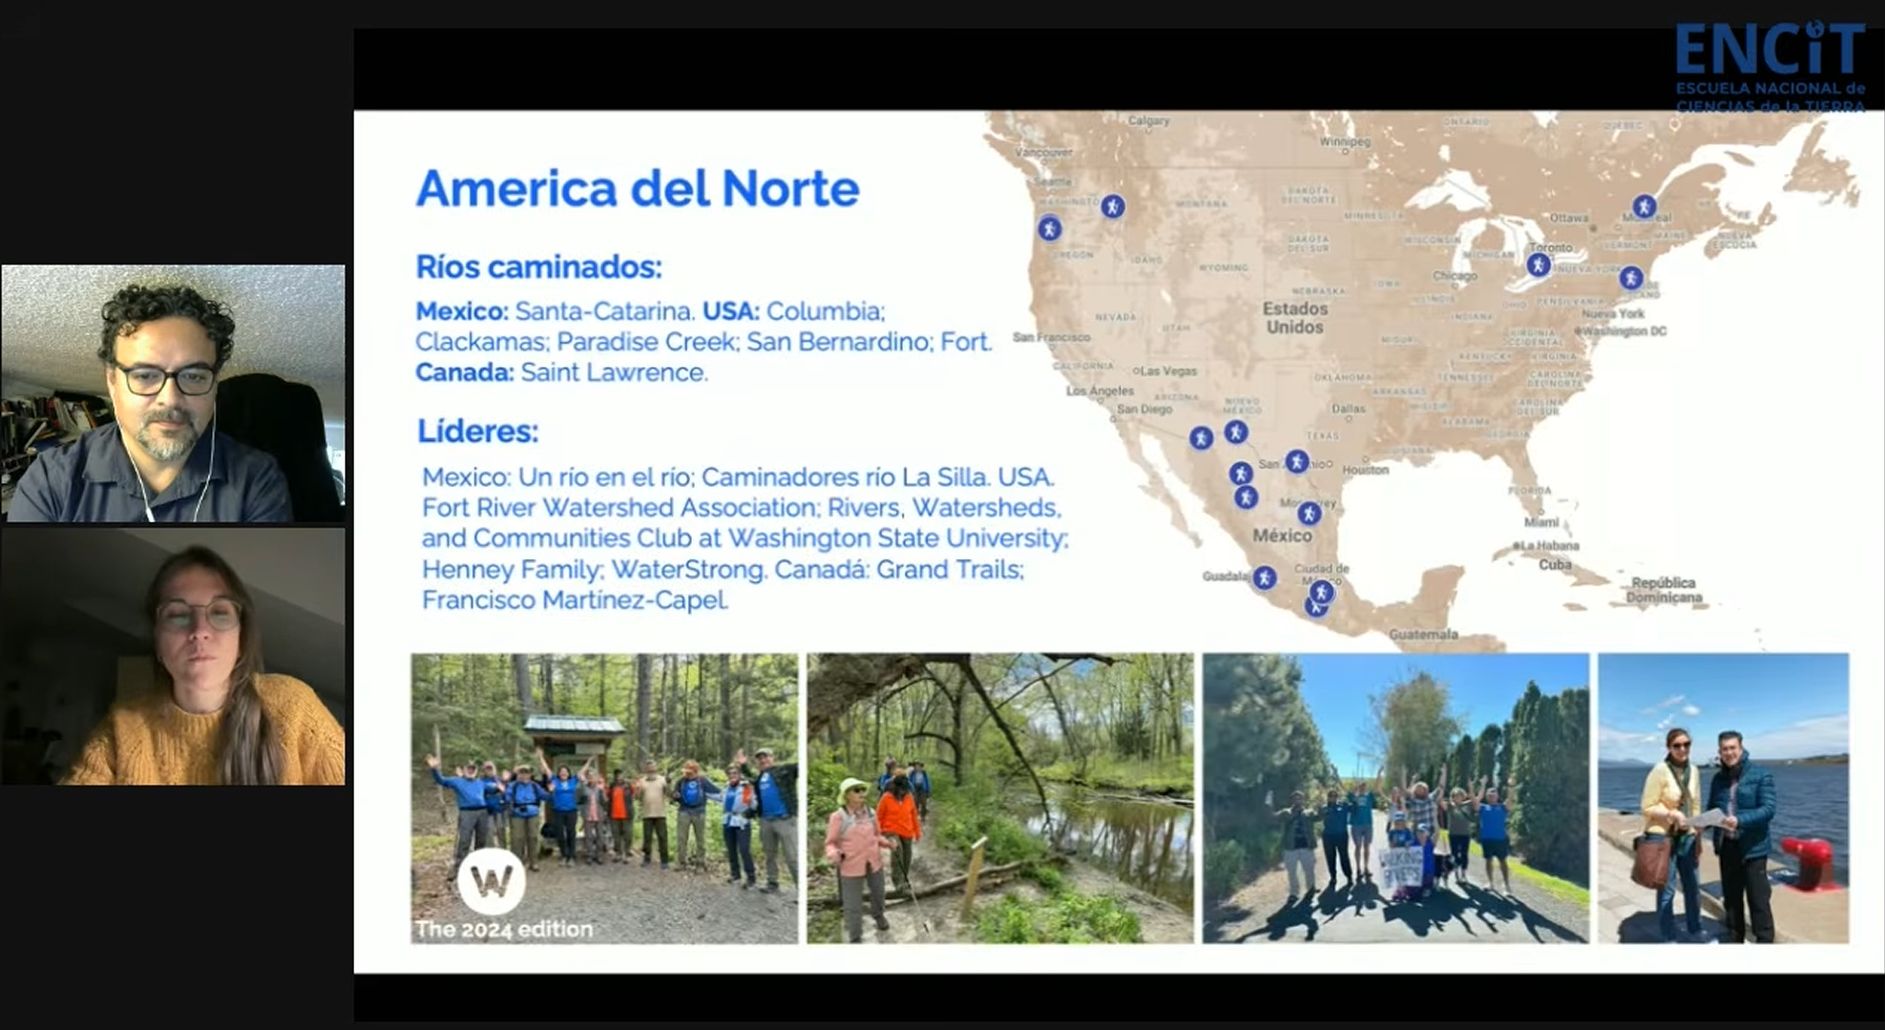Screen dimensions: 1885x1030
Task: Click the map marker northeast of Nueva York
Action: pyautogui.click(x=1631, y=277)
